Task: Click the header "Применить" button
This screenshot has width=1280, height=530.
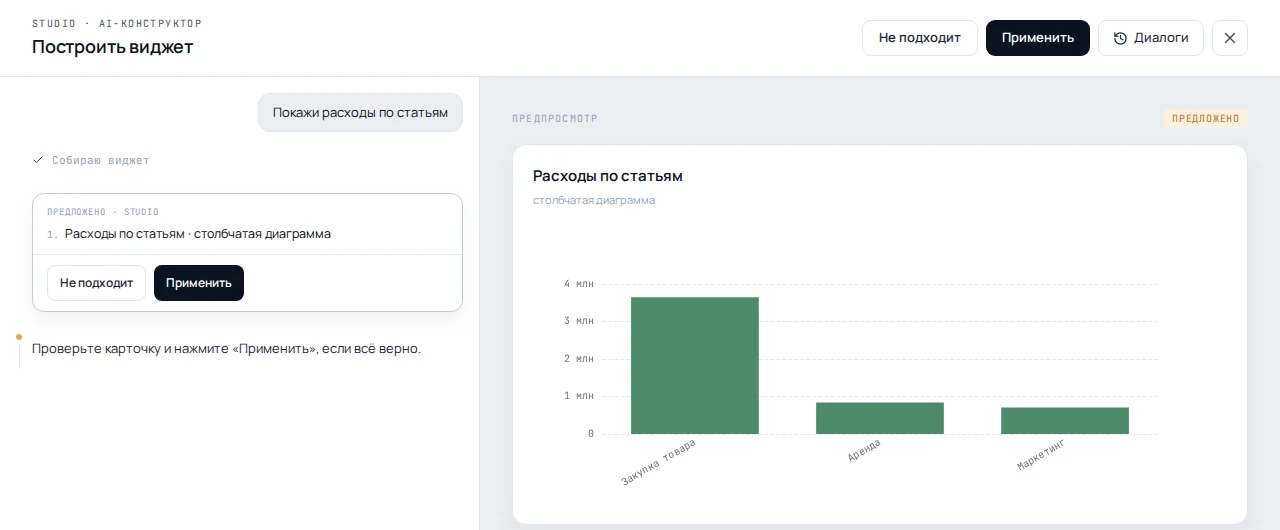Action: (1038, 38)
